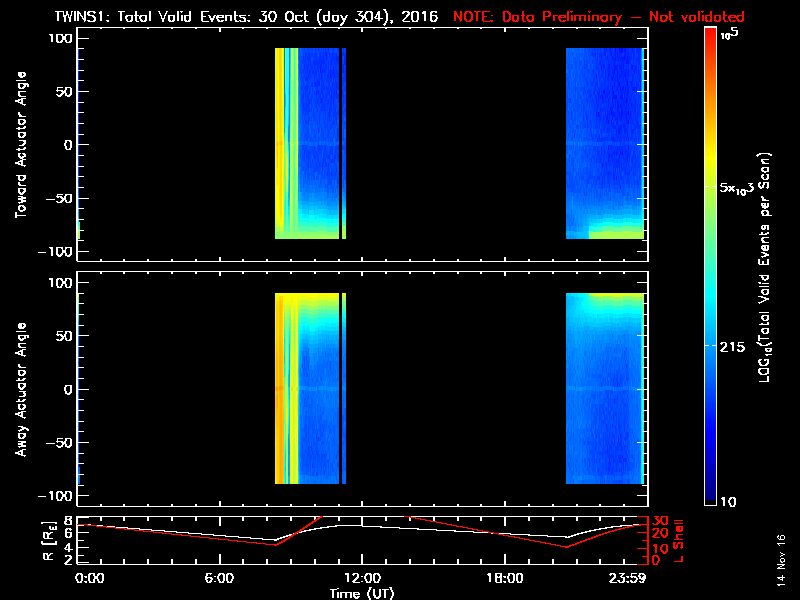Image resolution: width=800 pixels, height=600 pixels.
Task: Click the '4' tick on the R axis
Action: 69,548
